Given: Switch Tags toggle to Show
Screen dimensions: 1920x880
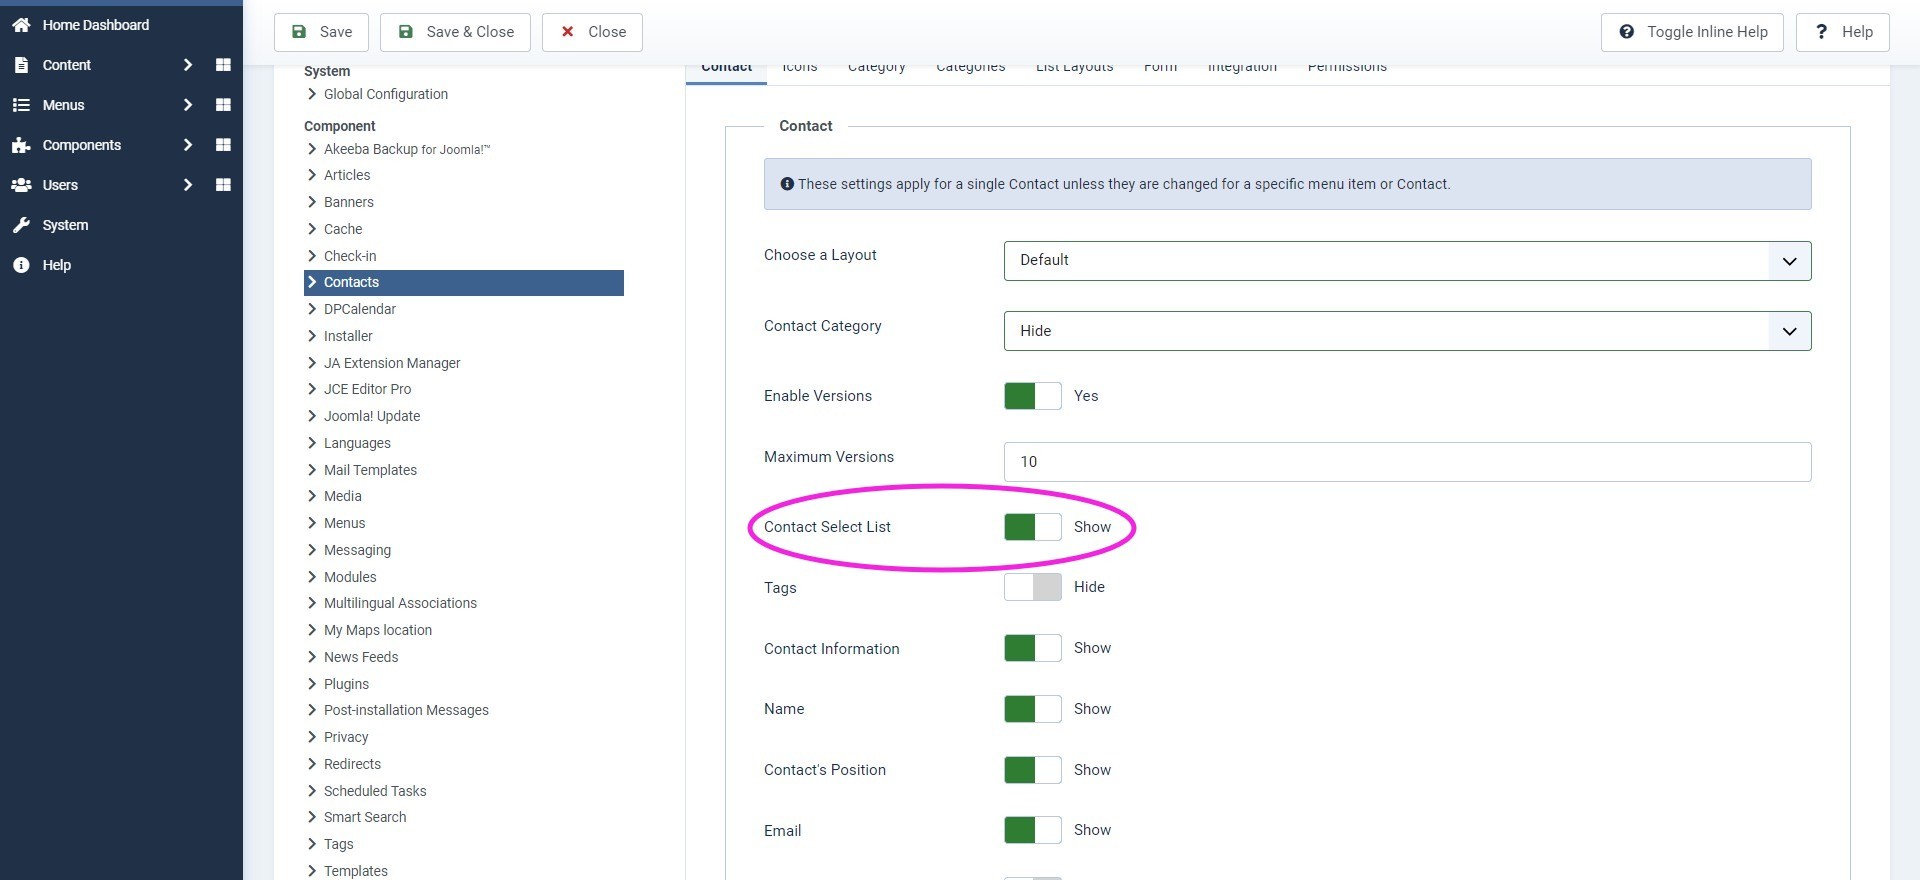Looking at the screenshot, I should (x=1032, y=587).
